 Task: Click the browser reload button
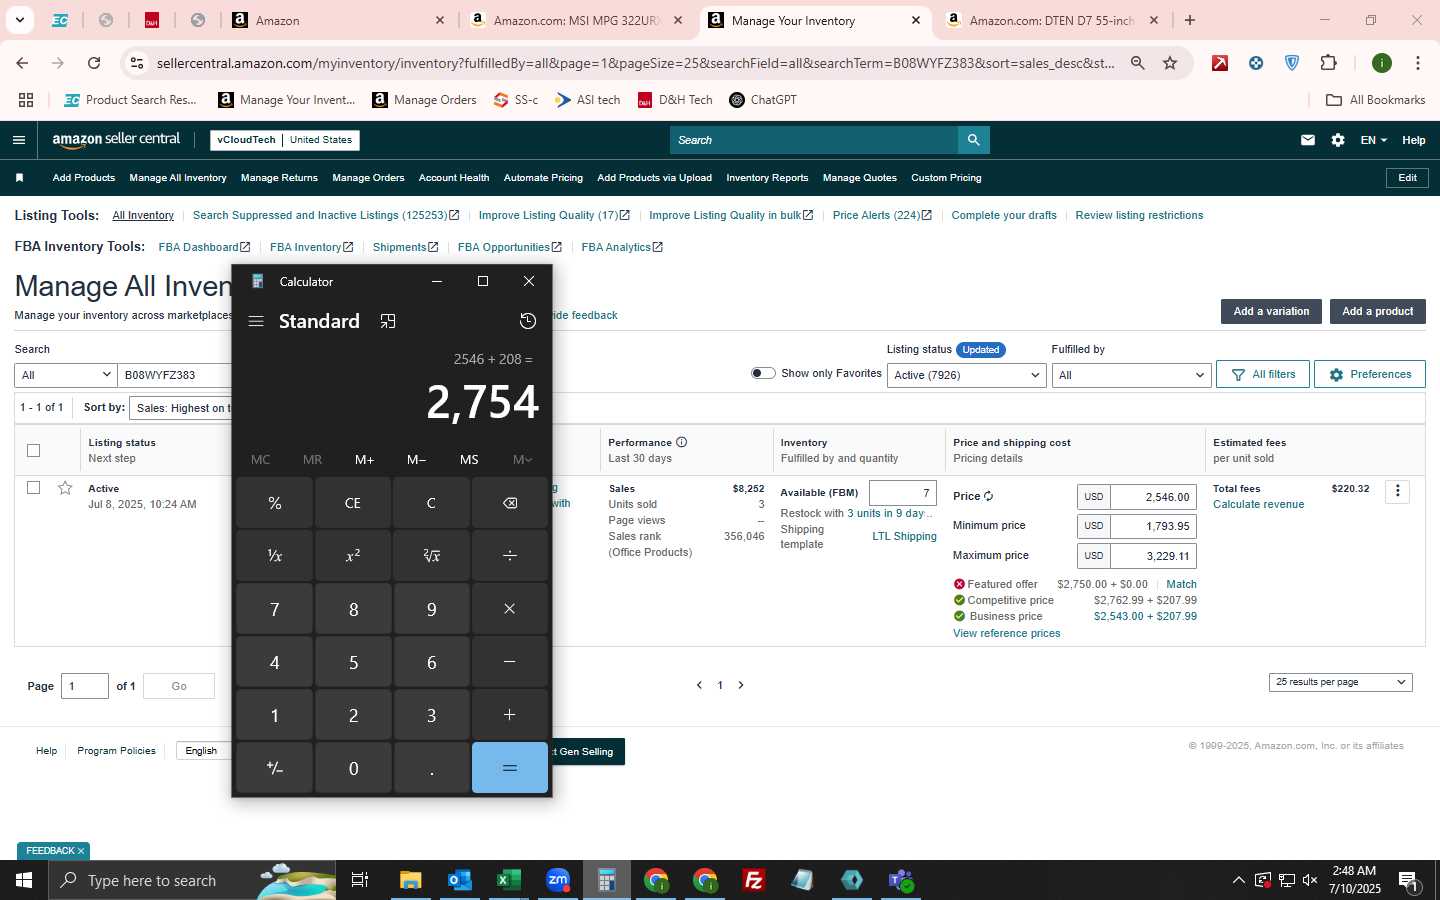click(94, 63)
